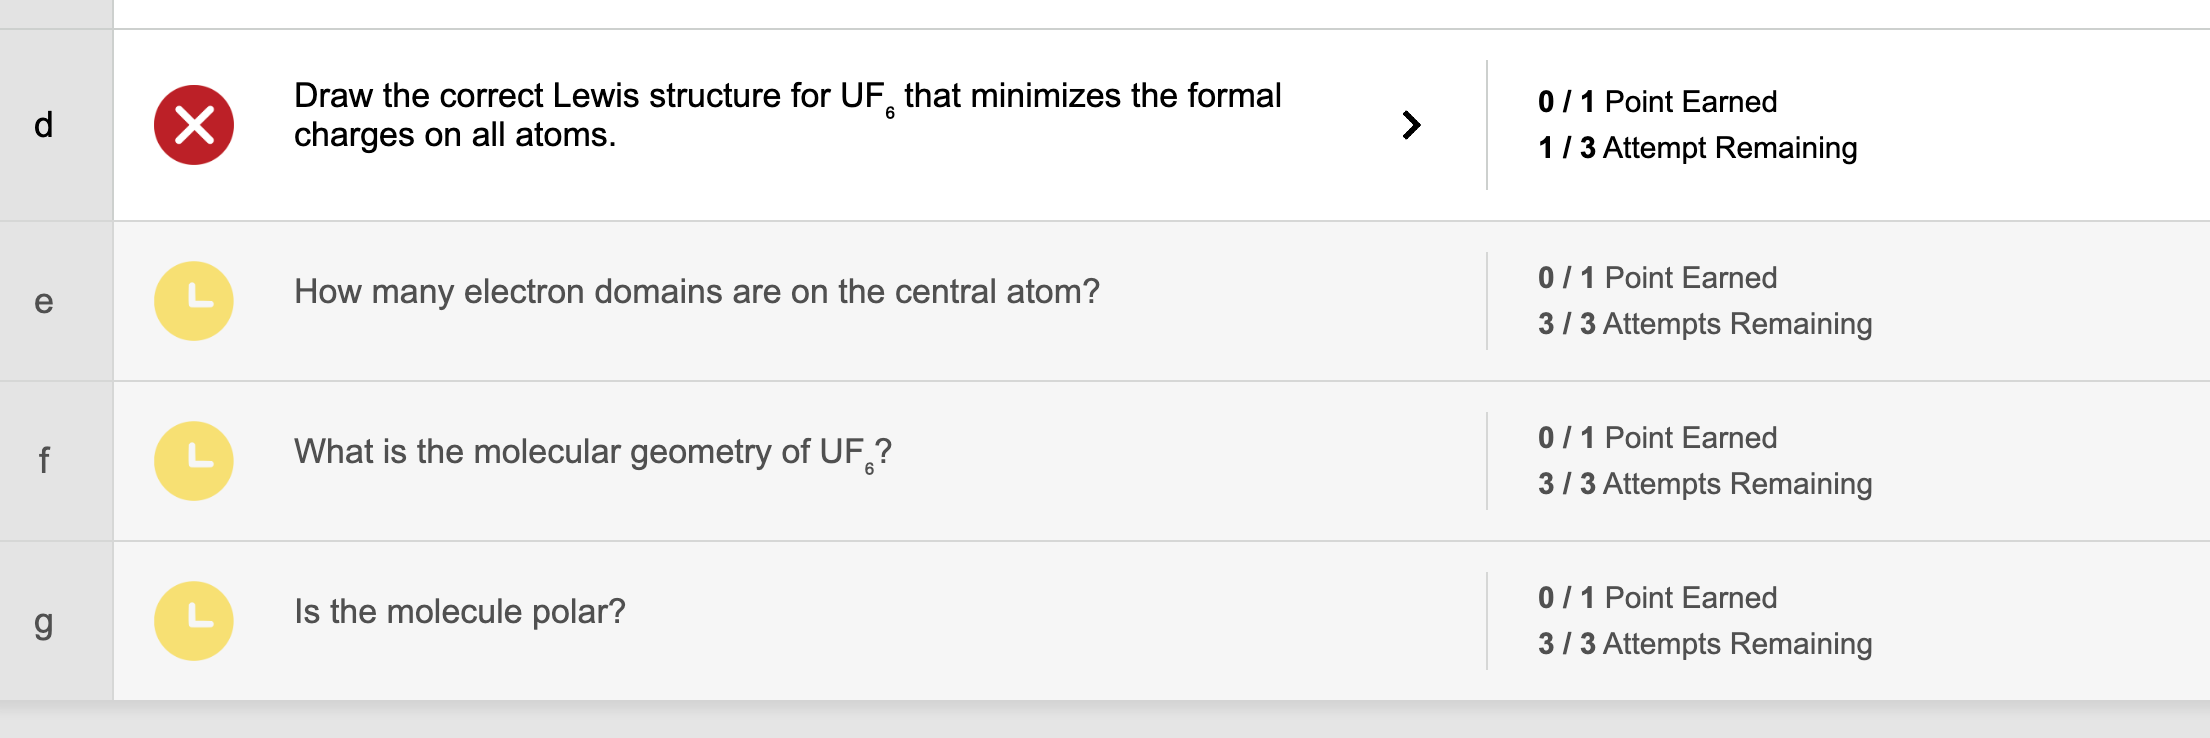Click the question 'Is the molecule polar?'

coord(460,610)
